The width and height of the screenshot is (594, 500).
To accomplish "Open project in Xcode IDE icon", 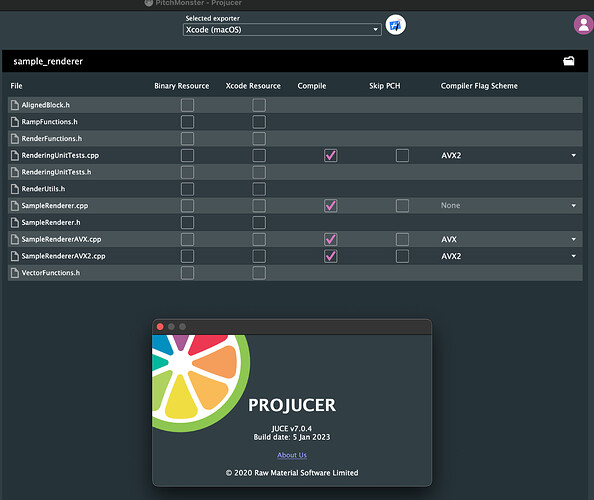I will pos(395,25).
